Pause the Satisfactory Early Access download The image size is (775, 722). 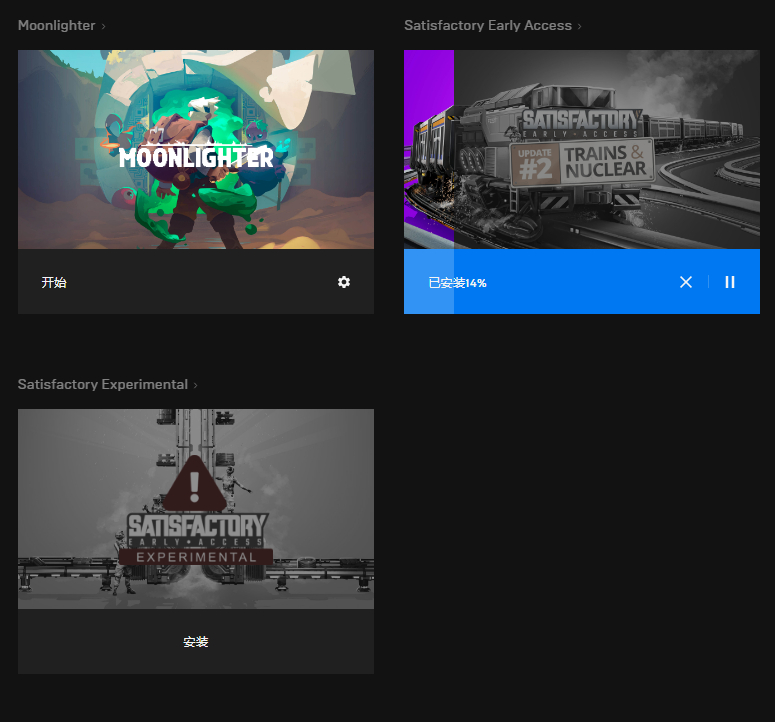[x=730, y=282]
